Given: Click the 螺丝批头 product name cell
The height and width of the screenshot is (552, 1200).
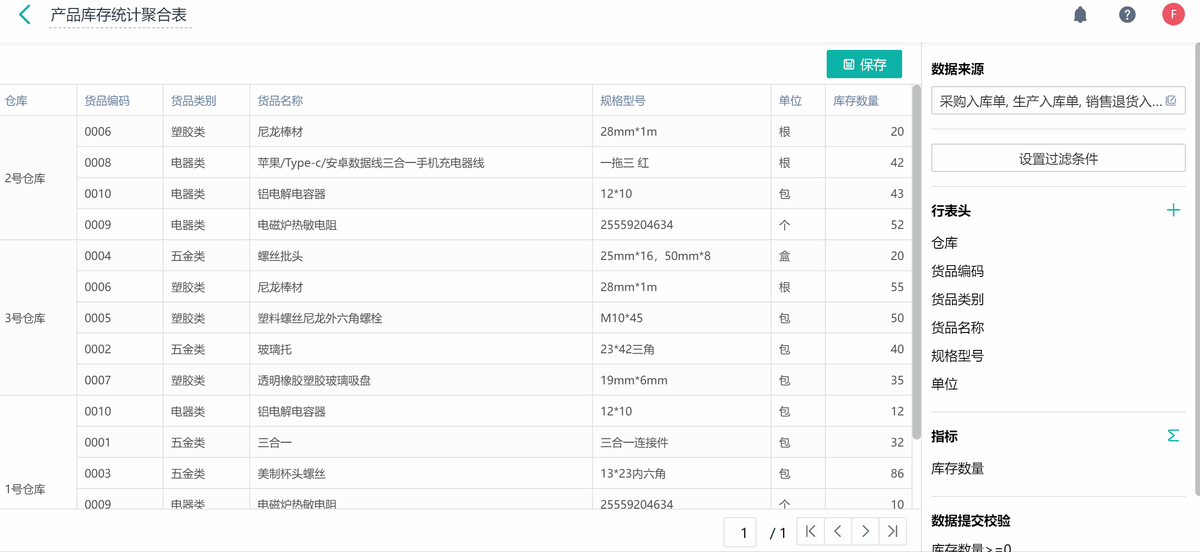Looking at the screenshot, I should pos(421,256).
